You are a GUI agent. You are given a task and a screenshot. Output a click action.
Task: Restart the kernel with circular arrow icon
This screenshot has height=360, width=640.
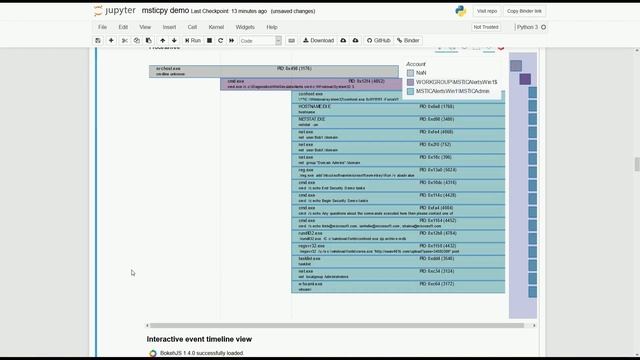coord(220,40)
